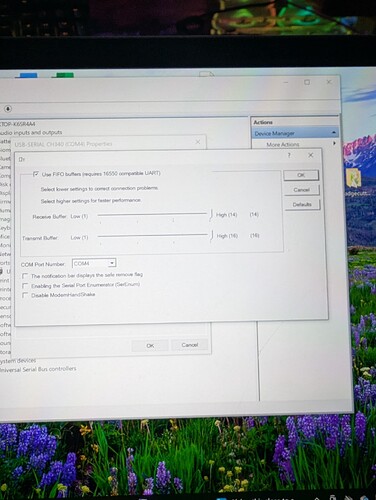
Task: Click the Defaults button
Action: tap(302, 204)
